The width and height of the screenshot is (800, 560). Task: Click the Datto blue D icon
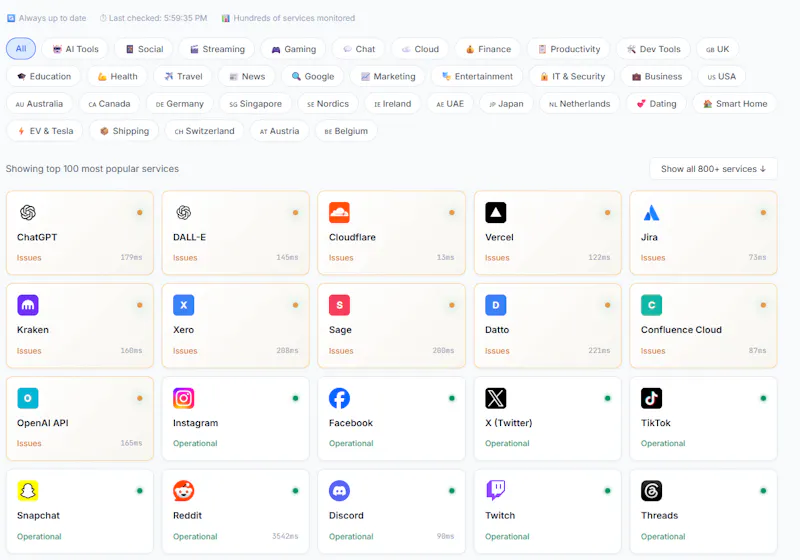495,305
